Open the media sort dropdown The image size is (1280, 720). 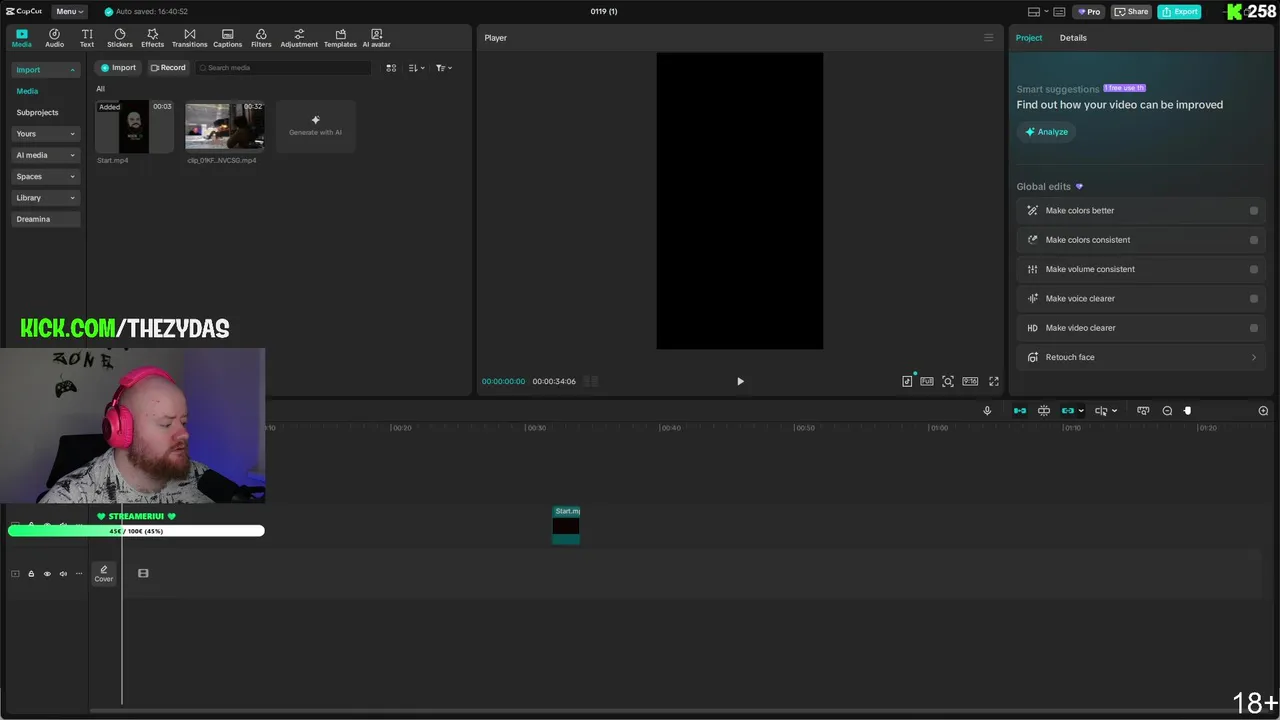click(417, 68)
